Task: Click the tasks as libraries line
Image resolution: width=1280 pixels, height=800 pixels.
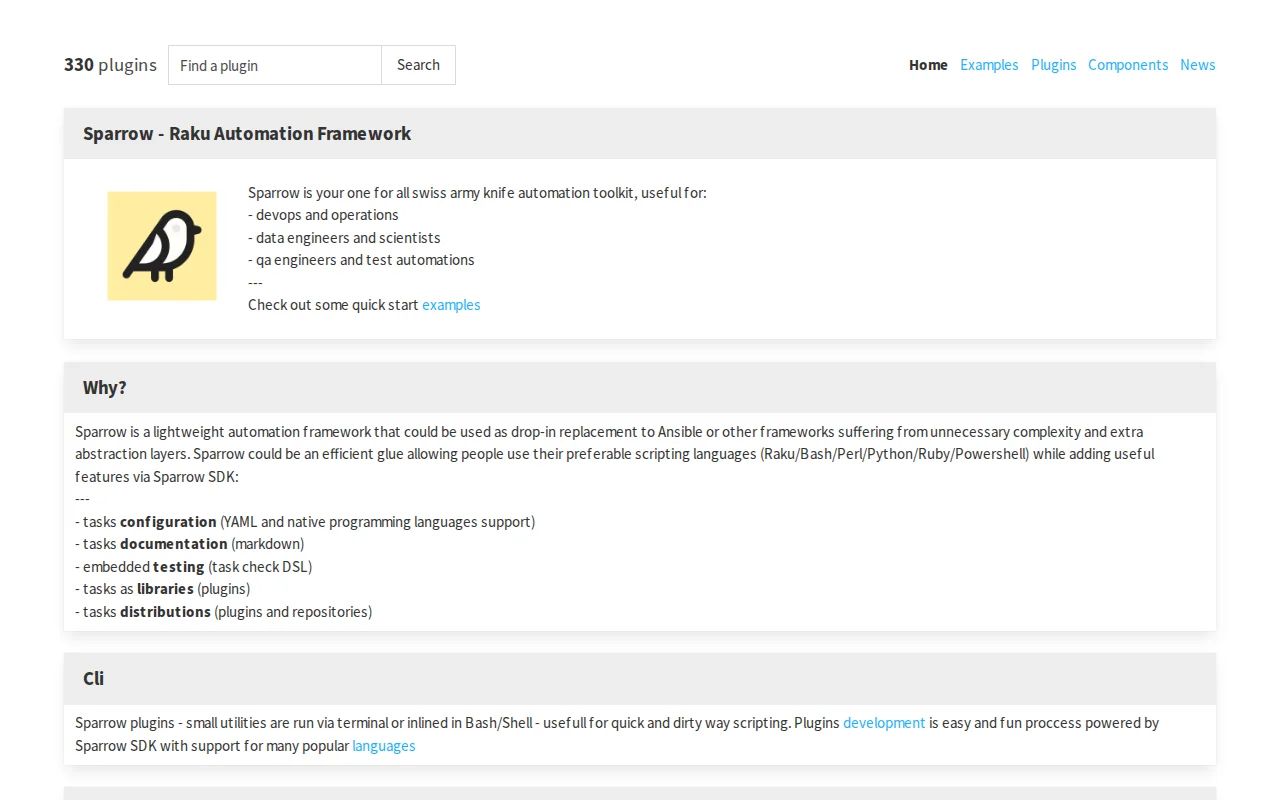Action: click(x=163, y=589)
